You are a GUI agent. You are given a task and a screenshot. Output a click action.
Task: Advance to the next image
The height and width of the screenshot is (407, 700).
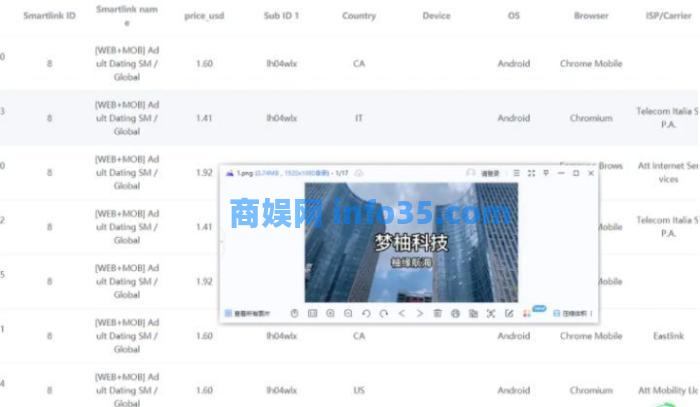point(419,314)
